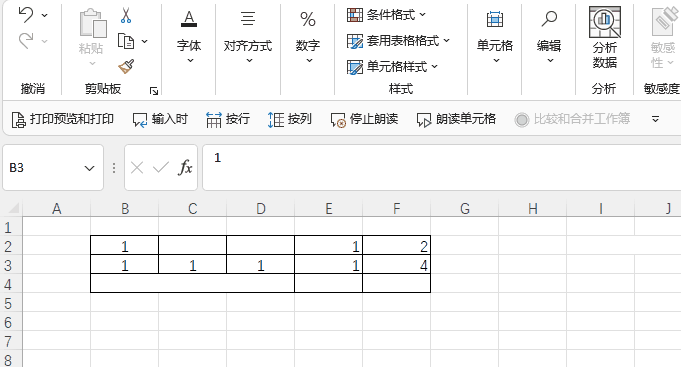Select row 4 header

11,284
